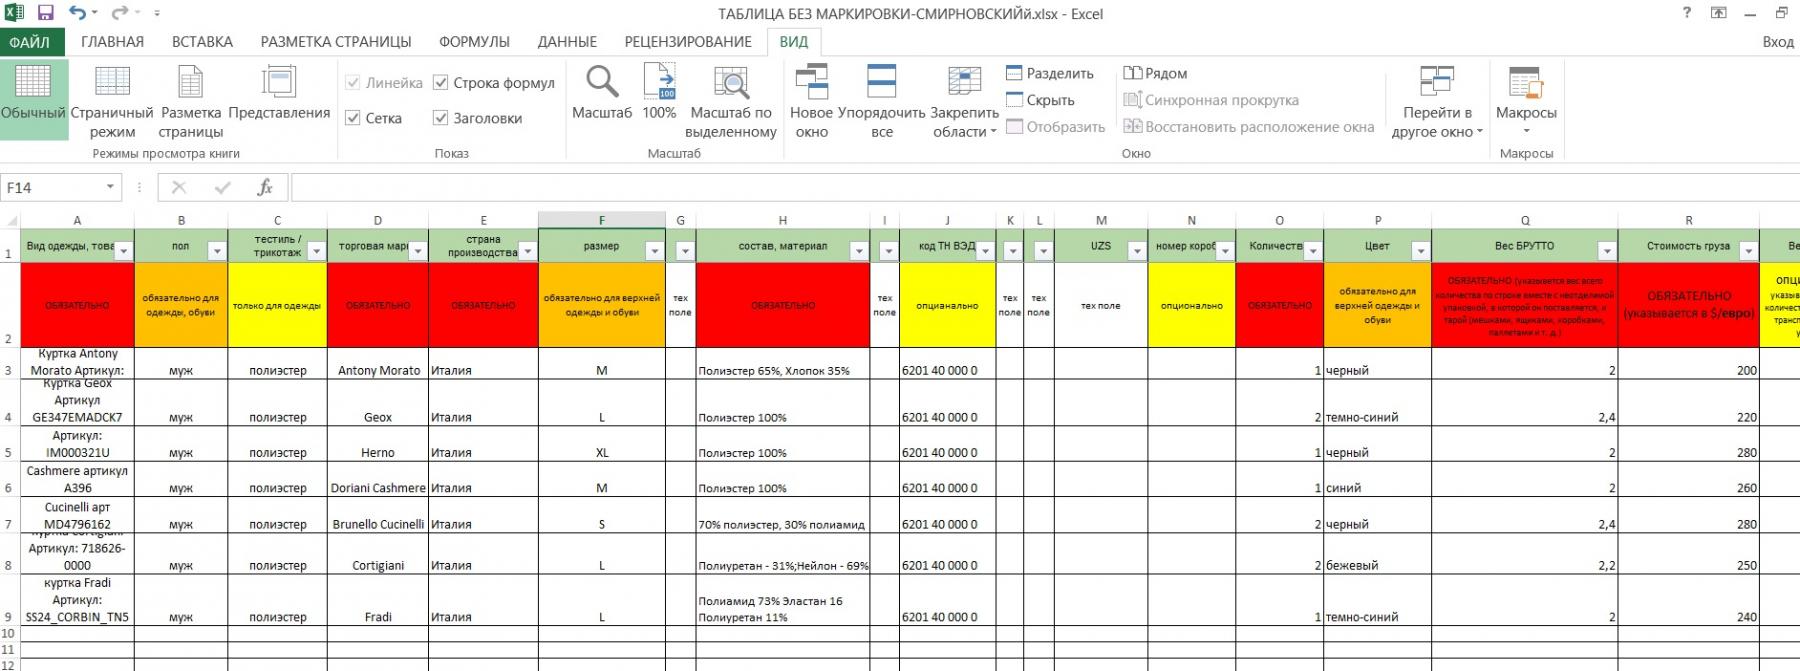The image size is (1800, 671).
Task: Open the Name Box dropdown arrow
Action: pos(110,187)
